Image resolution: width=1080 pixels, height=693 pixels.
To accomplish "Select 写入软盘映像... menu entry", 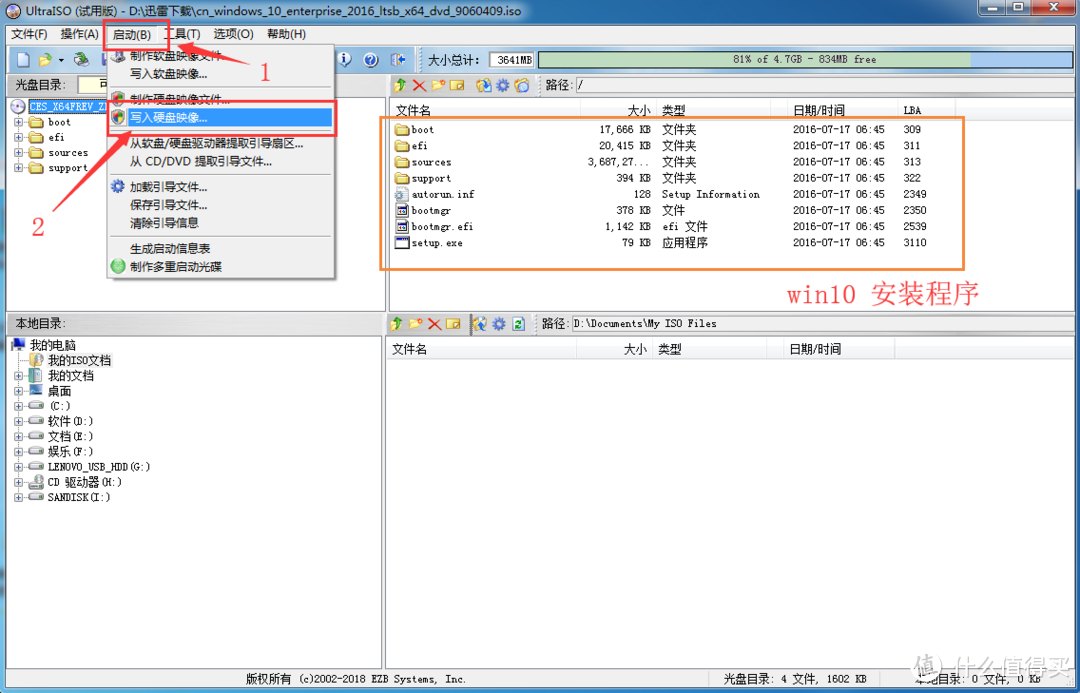I will point(220,74).
